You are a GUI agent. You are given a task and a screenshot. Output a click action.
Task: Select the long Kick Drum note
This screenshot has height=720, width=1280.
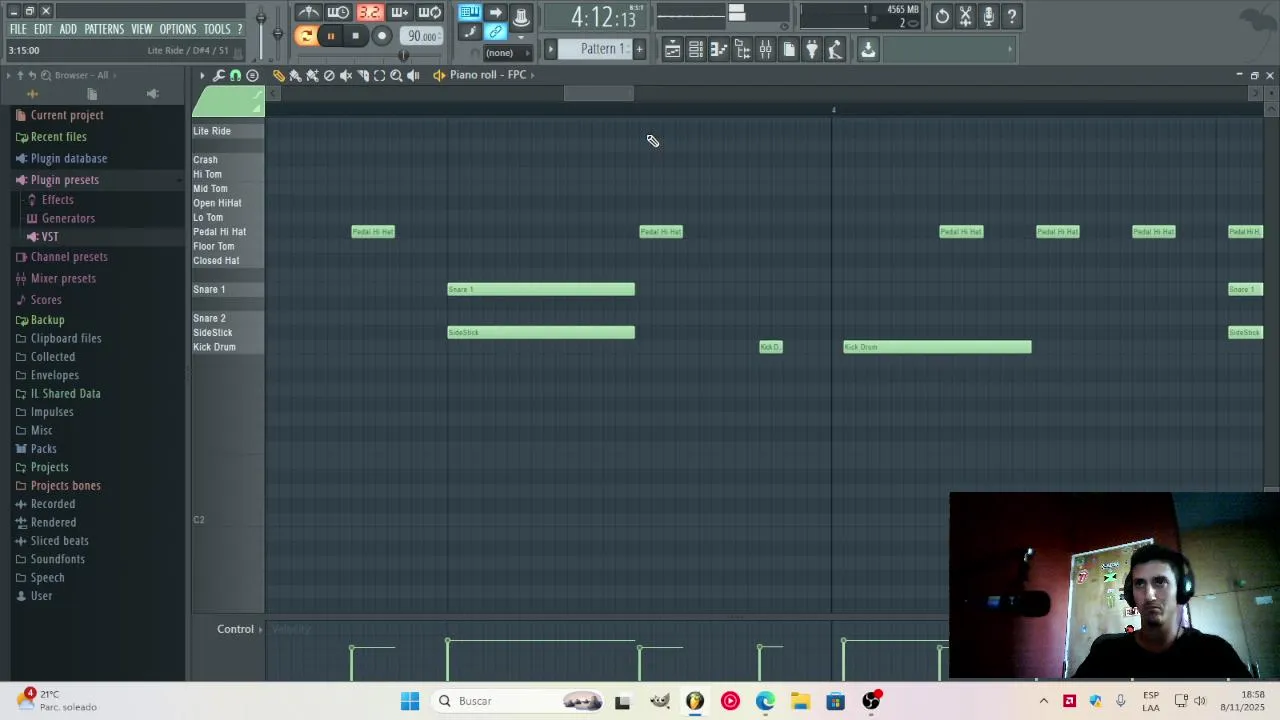937,347
